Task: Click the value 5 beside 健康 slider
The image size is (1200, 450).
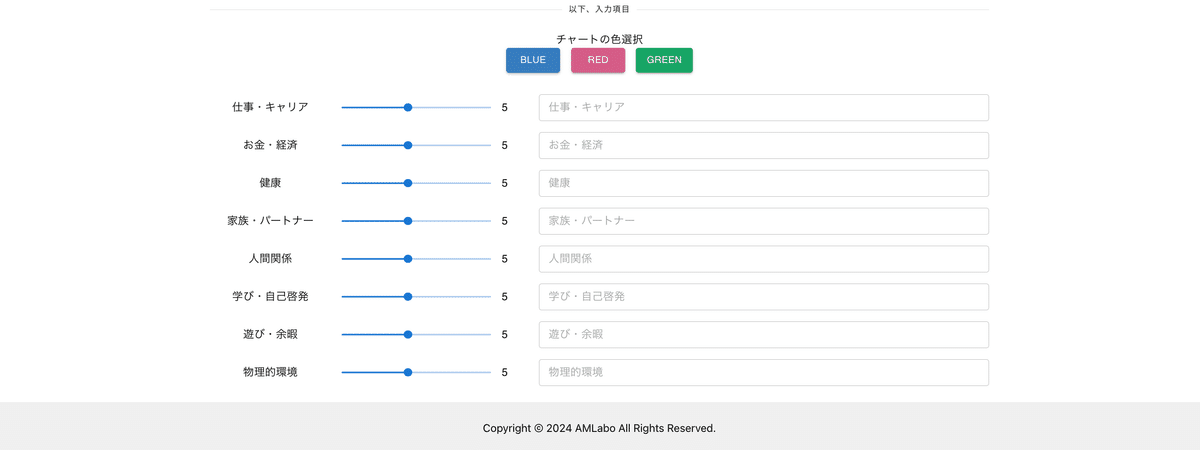Action: 505,183
